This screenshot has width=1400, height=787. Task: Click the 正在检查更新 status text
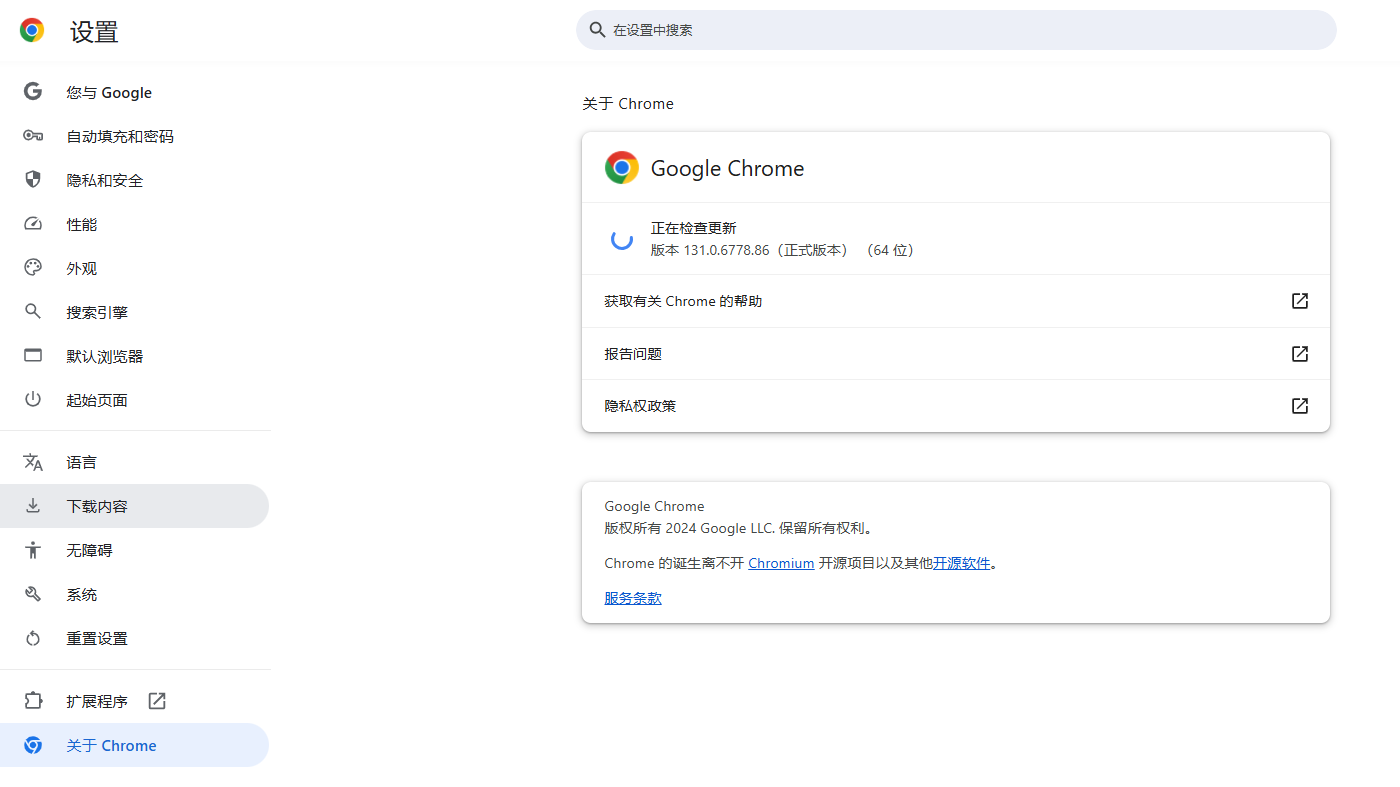click(x=693, y=228)
